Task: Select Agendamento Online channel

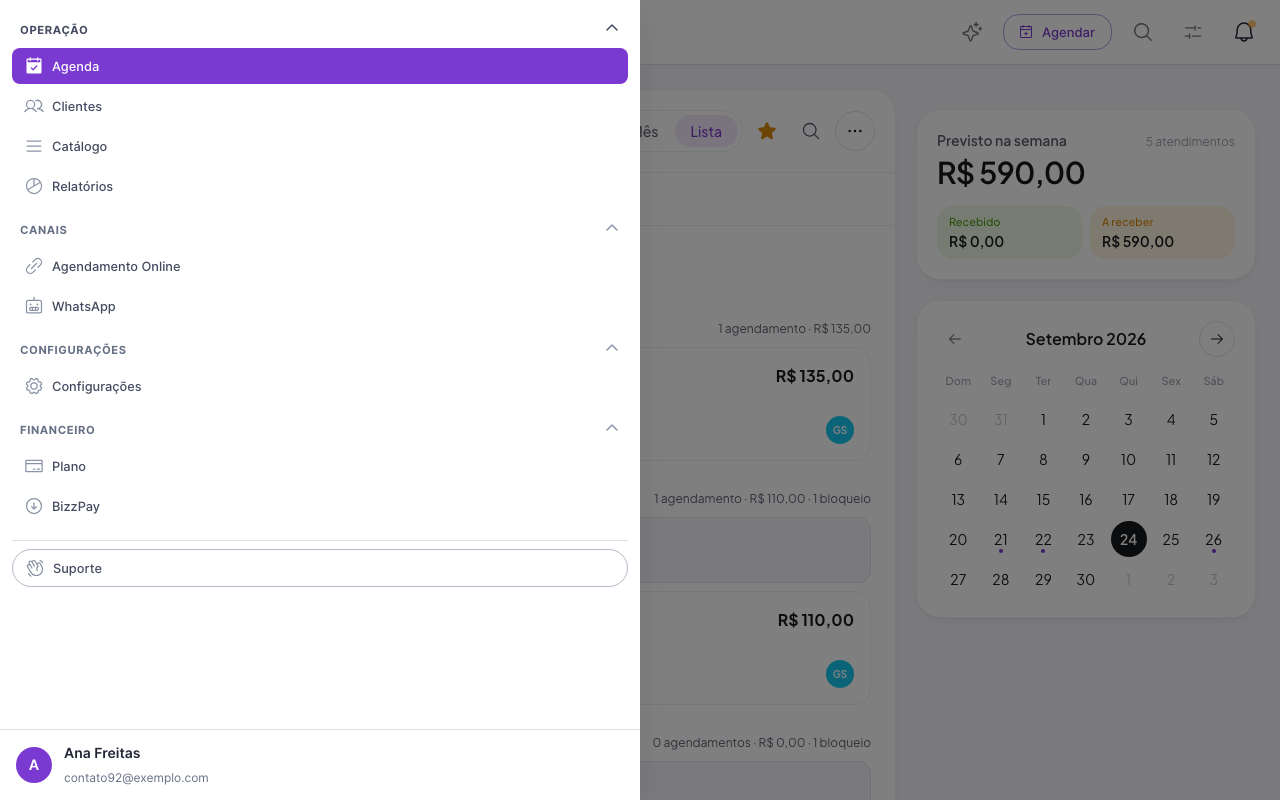Action: [x=320, y=266]
